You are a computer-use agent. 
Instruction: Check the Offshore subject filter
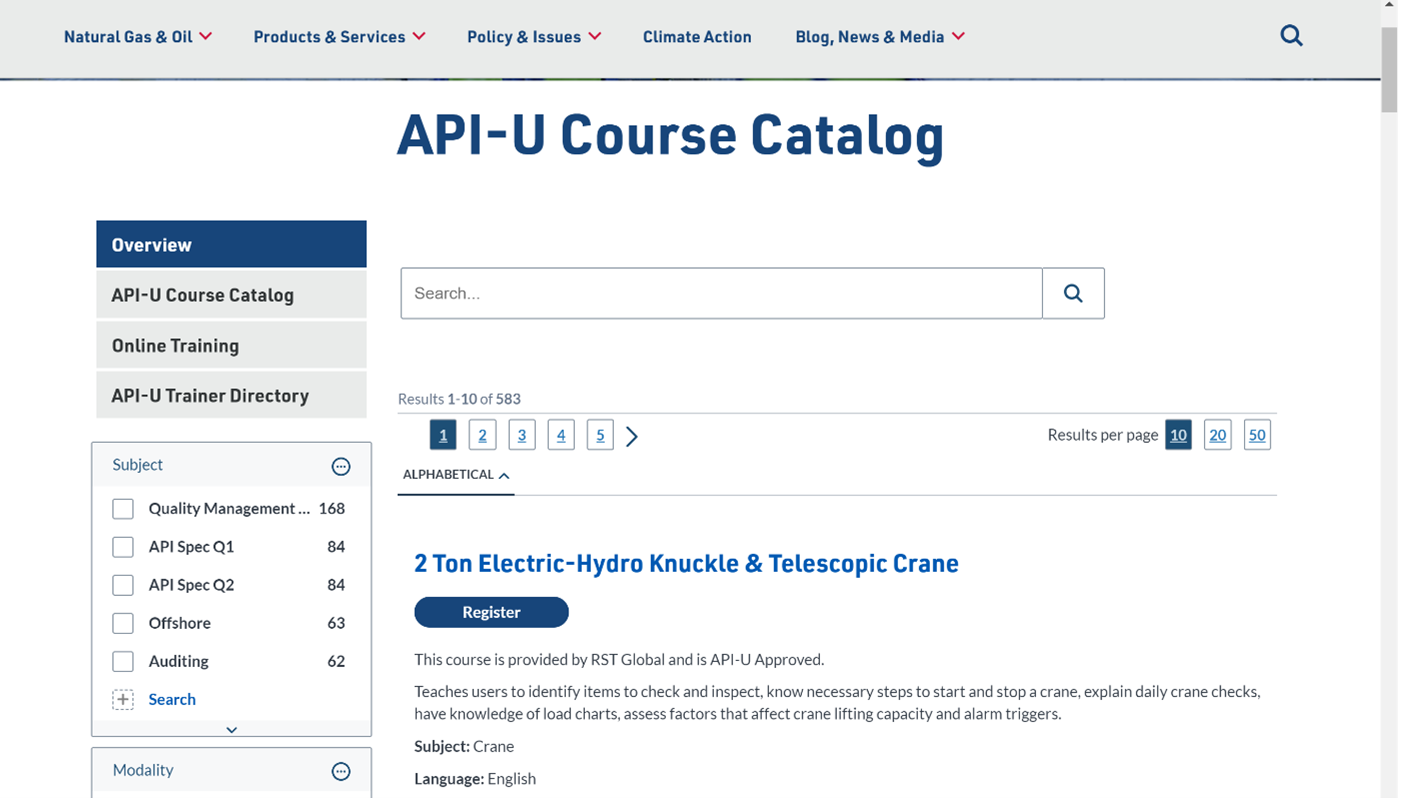coord(123,622)
